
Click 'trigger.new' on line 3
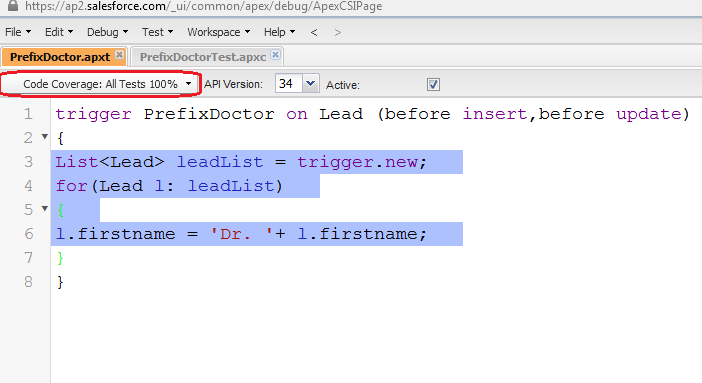(x=357, y=162)
